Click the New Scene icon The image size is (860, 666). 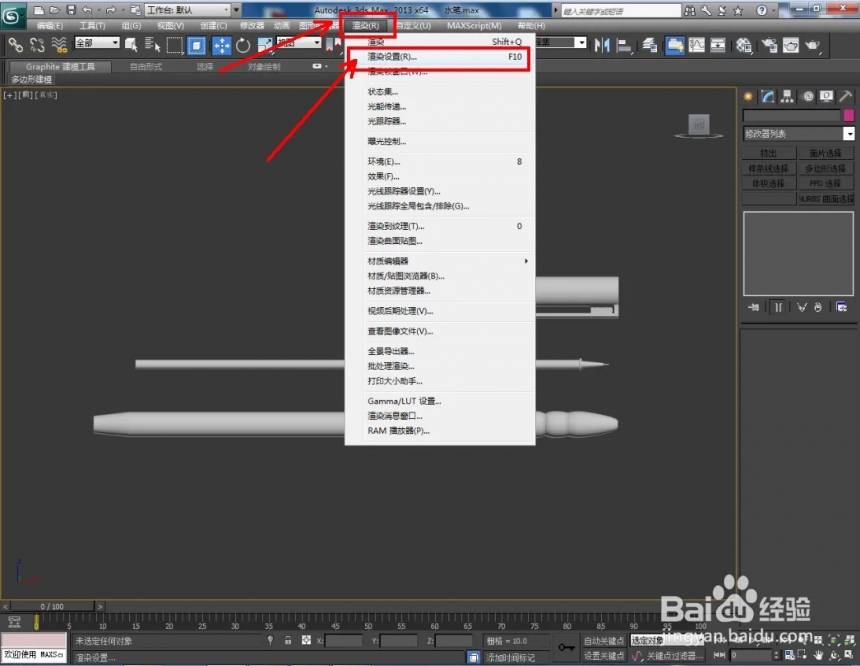[x=38, y=10]
